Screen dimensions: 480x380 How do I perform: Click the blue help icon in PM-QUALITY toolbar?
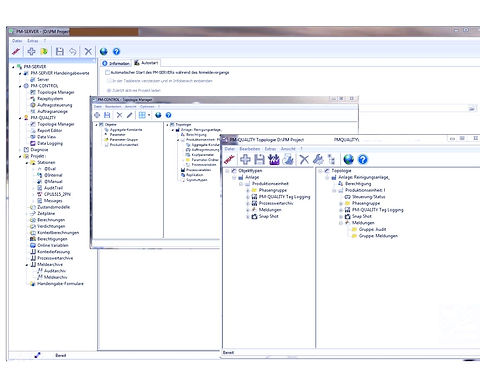point(363,159)
